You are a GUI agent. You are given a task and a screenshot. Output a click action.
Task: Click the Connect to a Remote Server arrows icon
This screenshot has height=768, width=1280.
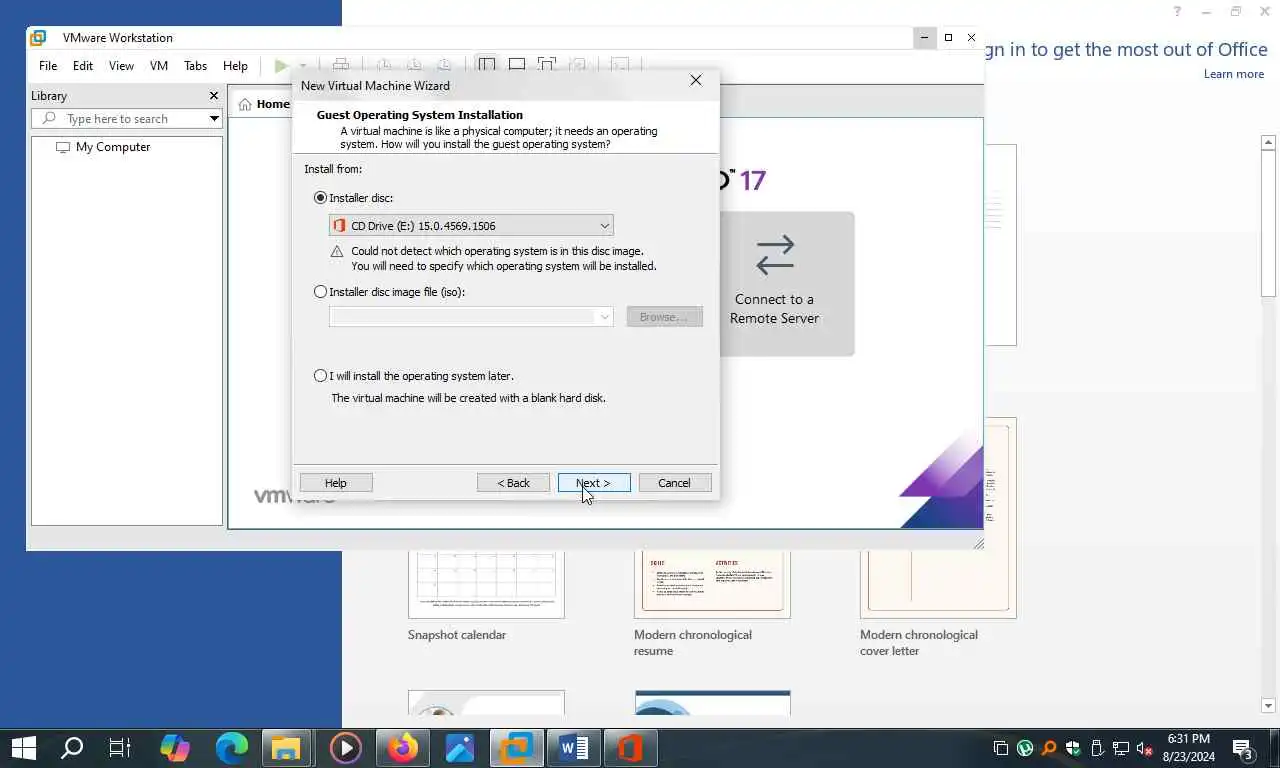(775, 255)
